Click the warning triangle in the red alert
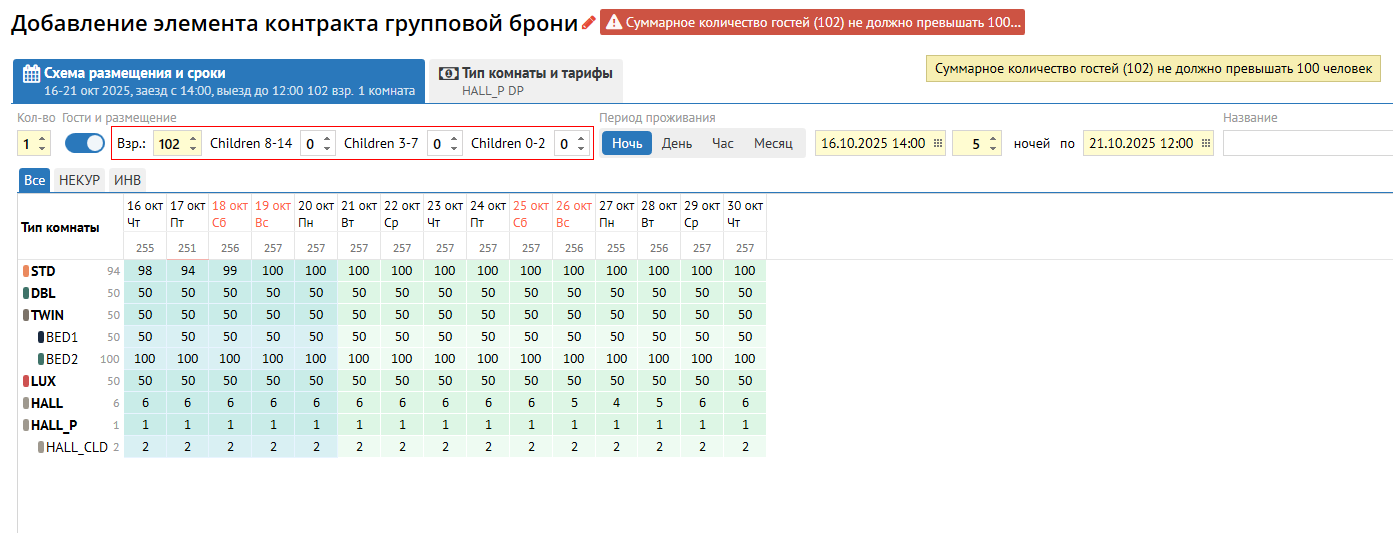Image resolution: width=1393 pixels, height=533 pixels. (614, 23)
